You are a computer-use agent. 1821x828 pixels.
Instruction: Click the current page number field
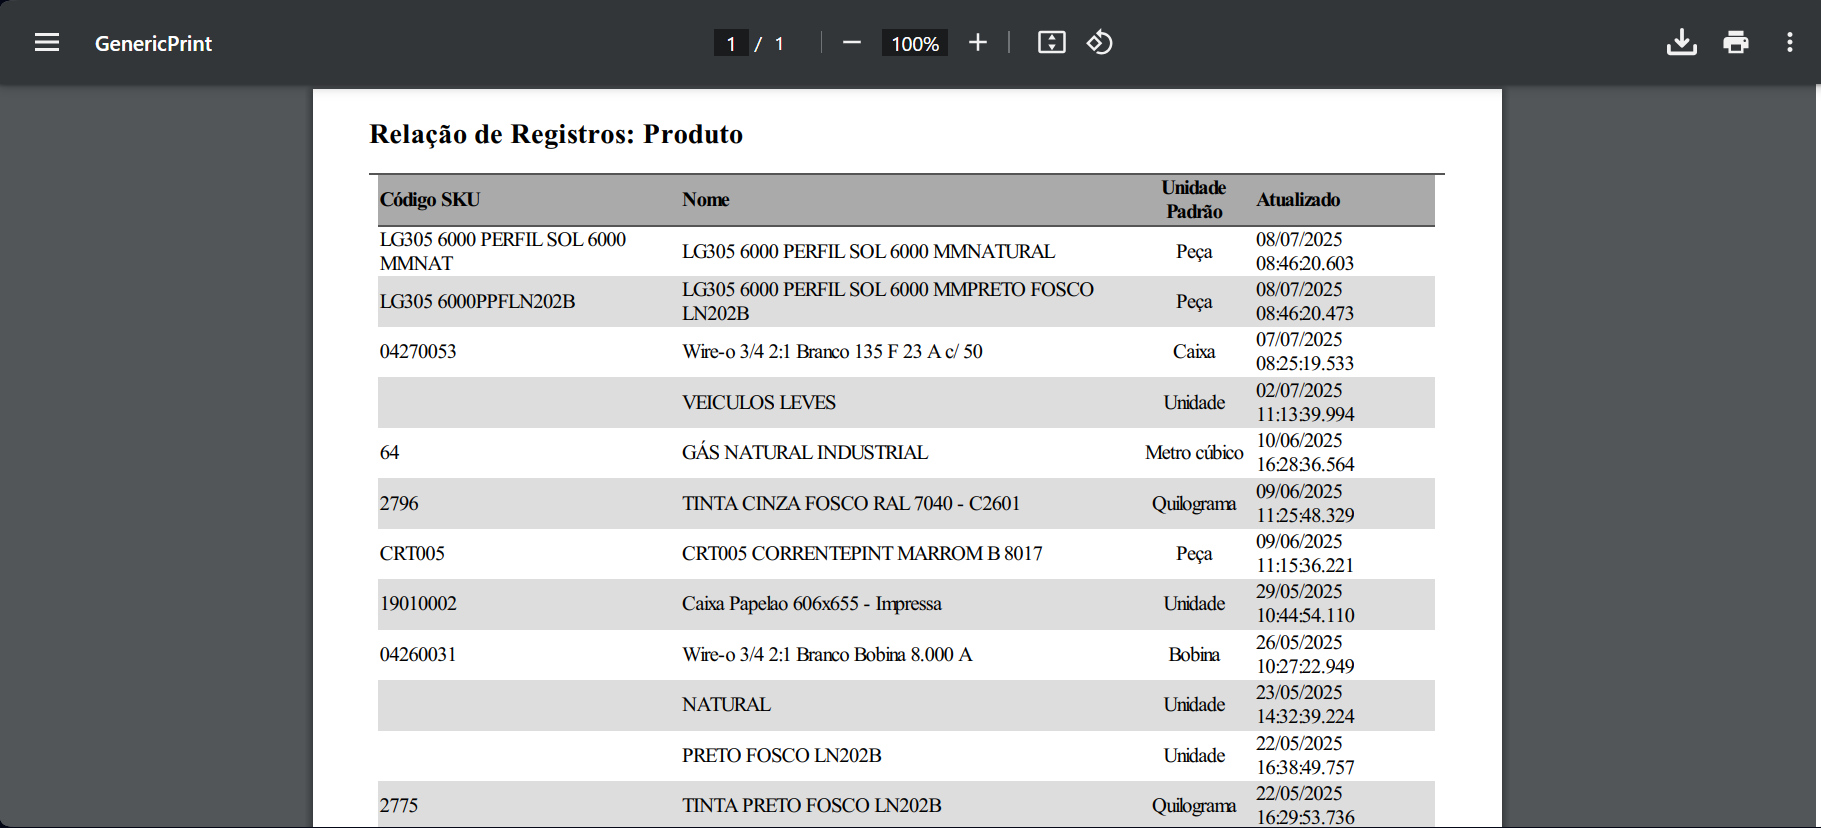point(731,44)
